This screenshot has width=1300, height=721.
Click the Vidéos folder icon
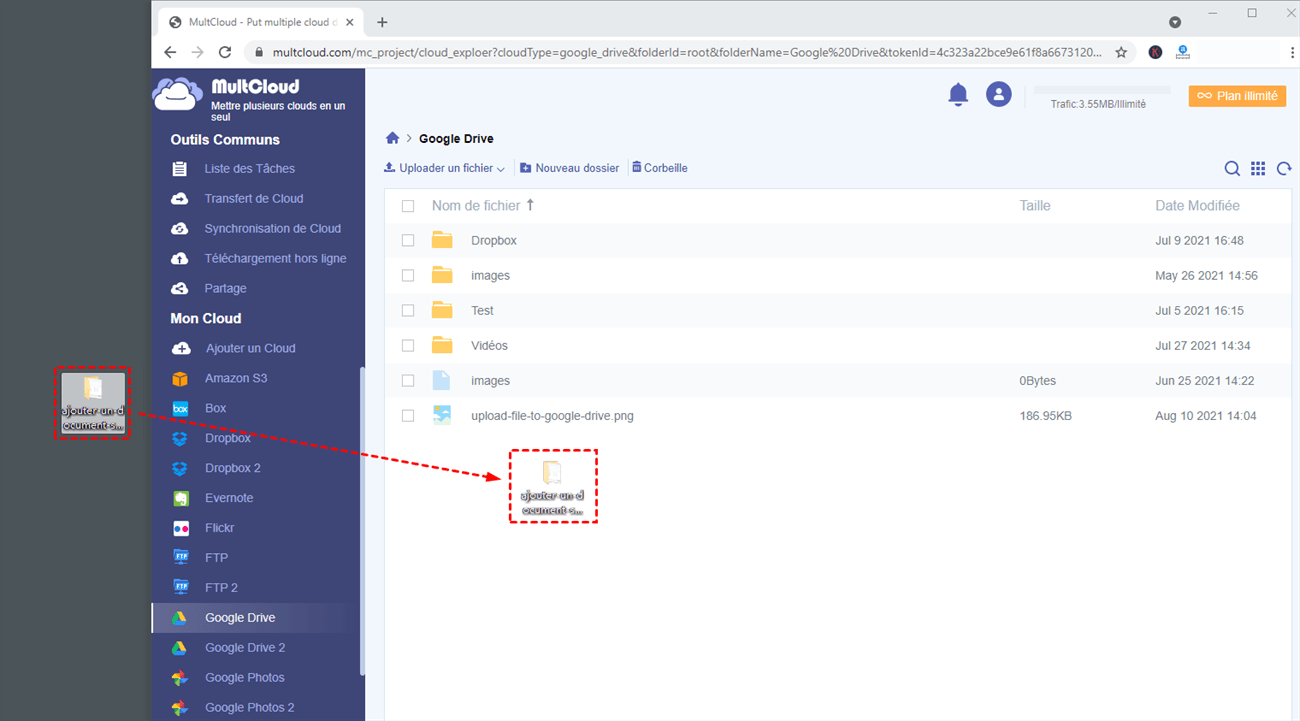click(x=442, y=345)
